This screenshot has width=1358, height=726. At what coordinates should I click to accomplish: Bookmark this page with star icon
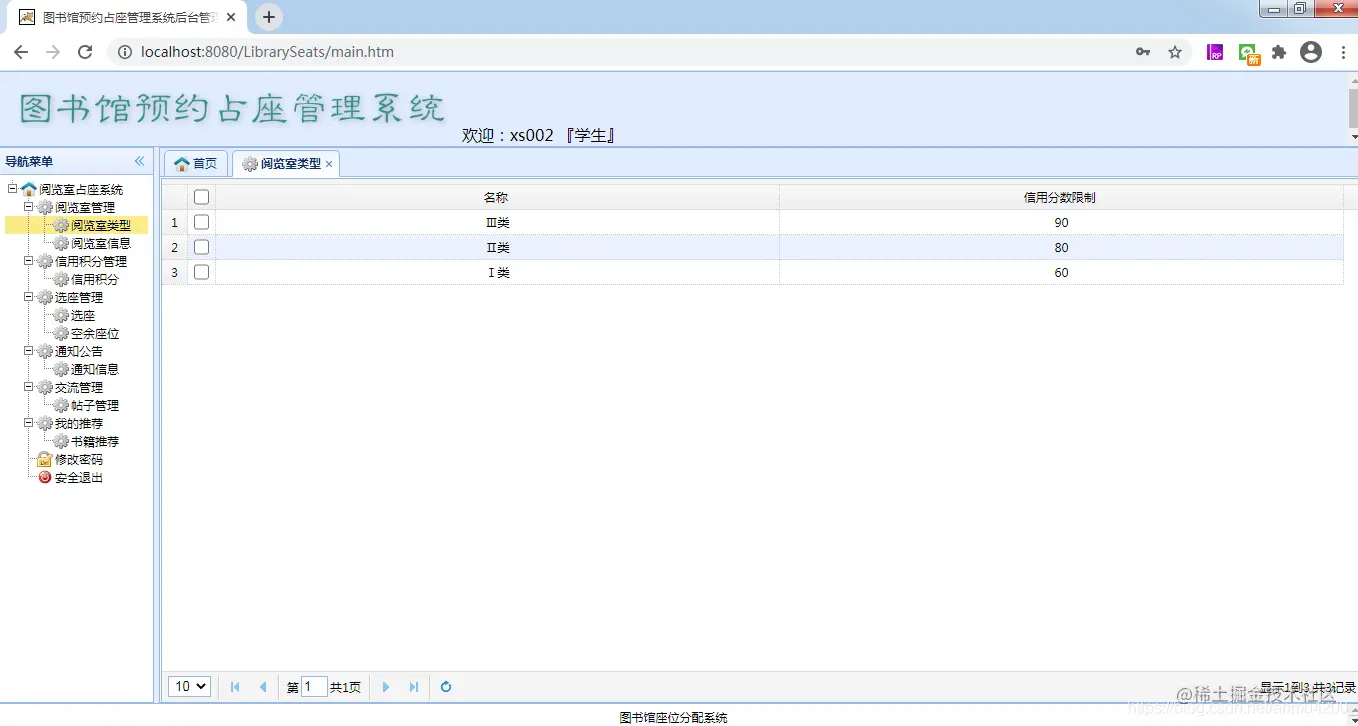1175,52
